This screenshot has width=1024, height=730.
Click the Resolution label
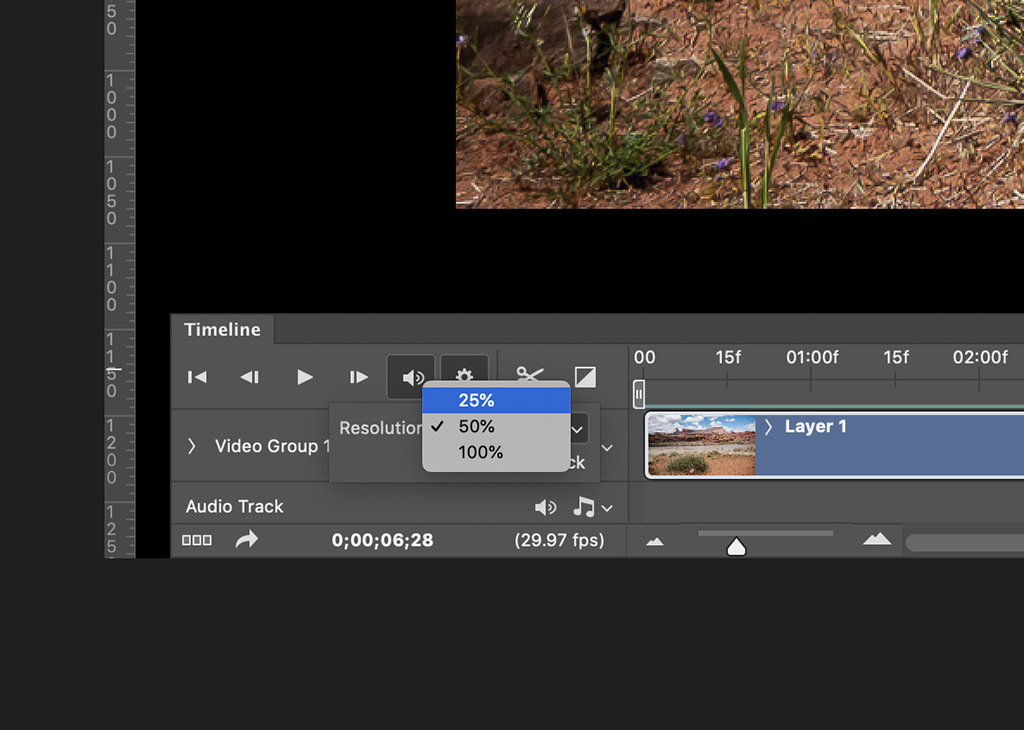pos(381,428)
